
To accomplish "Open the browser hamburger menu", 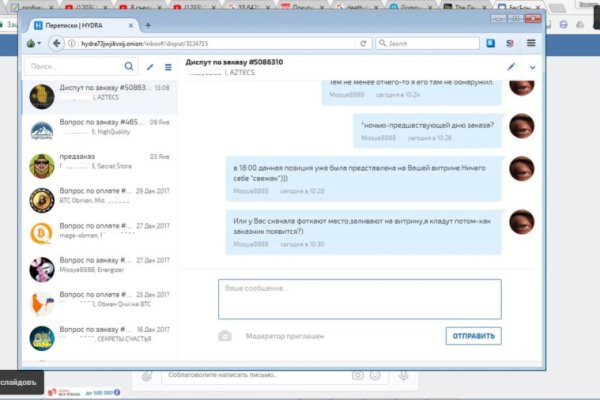I will [x=530, y=44].
